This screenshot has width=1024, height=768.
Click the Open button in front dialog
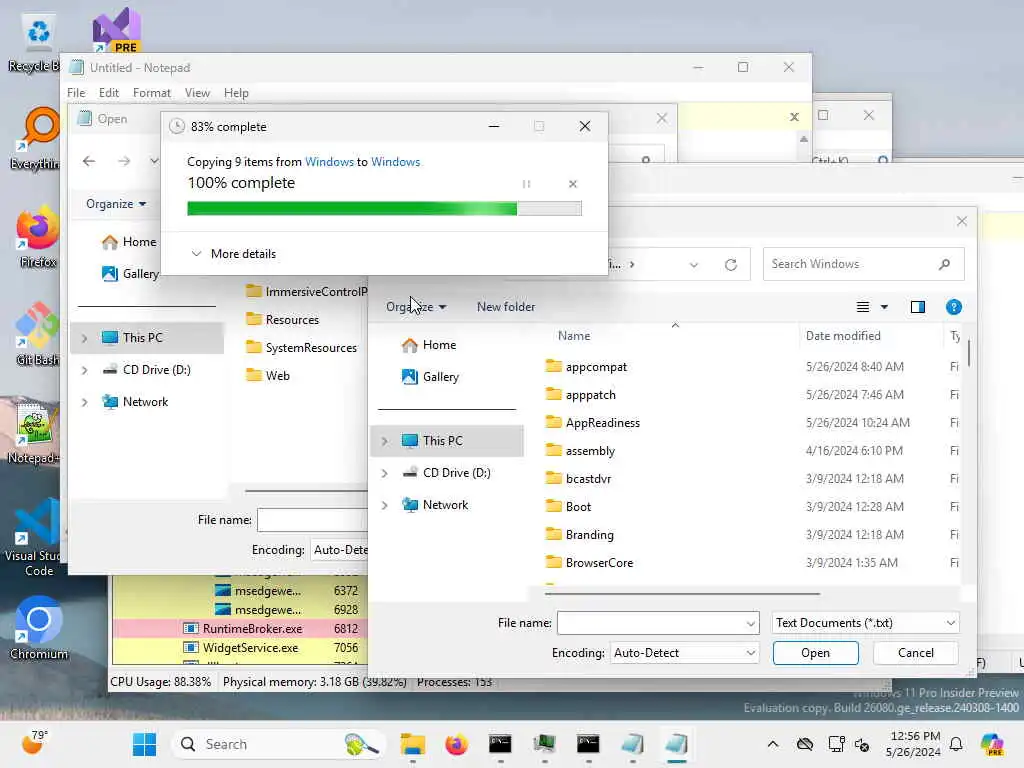click(x=816, y=653)
